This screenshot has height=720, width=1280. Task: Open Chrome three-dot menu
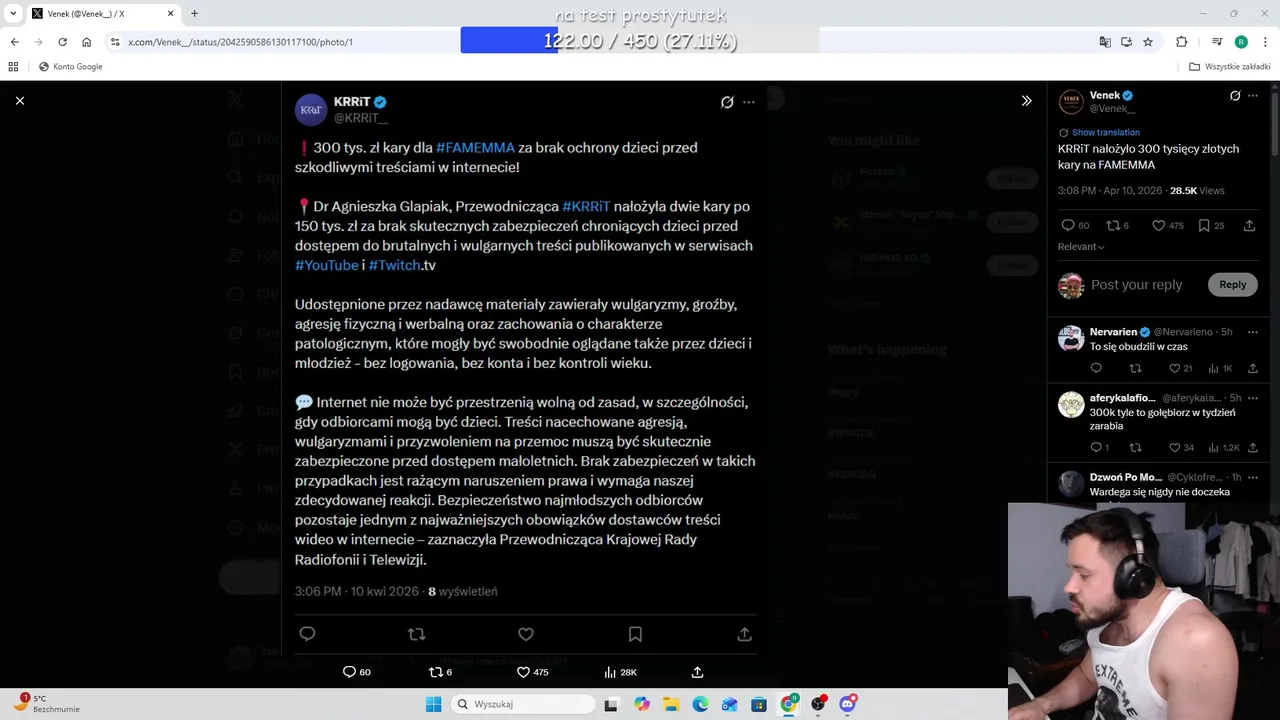click(x=1265, y=42)
